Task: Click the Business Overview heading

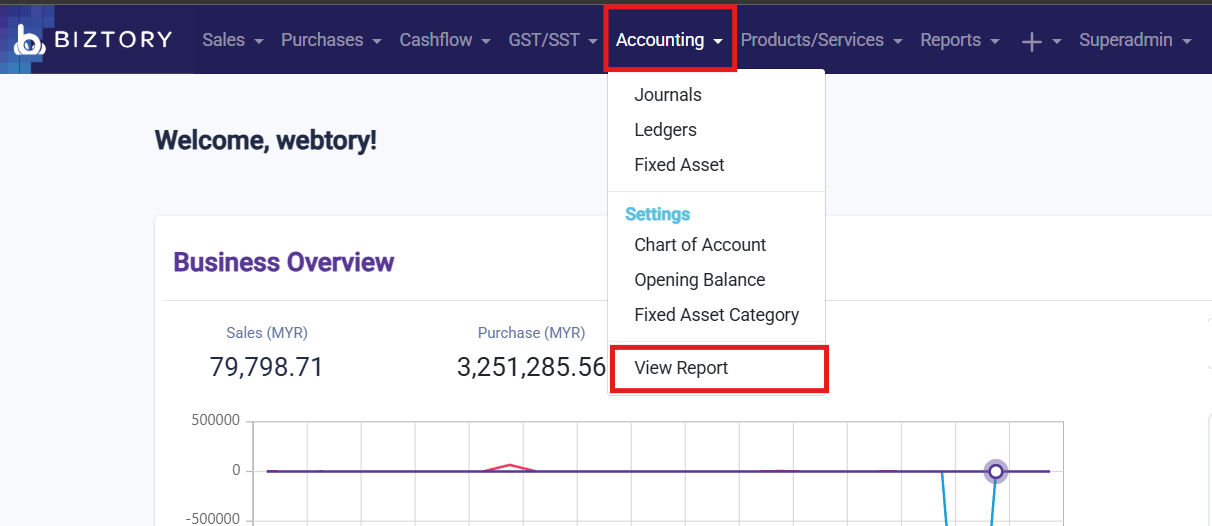Action: coord(284,262)
